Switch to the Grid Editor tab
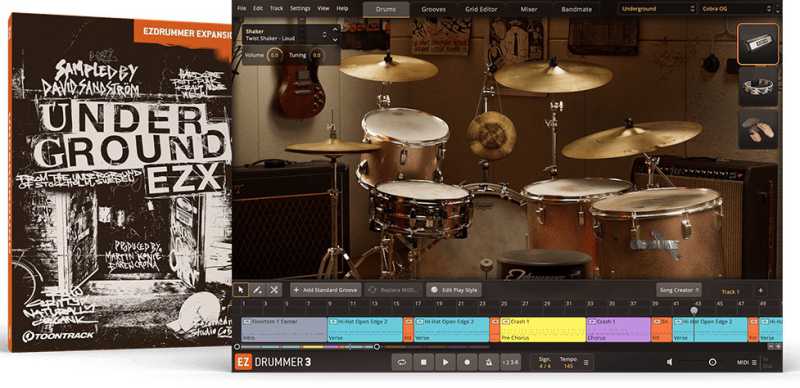This screenshot has height=388, width=800. [x=481, y=9]
